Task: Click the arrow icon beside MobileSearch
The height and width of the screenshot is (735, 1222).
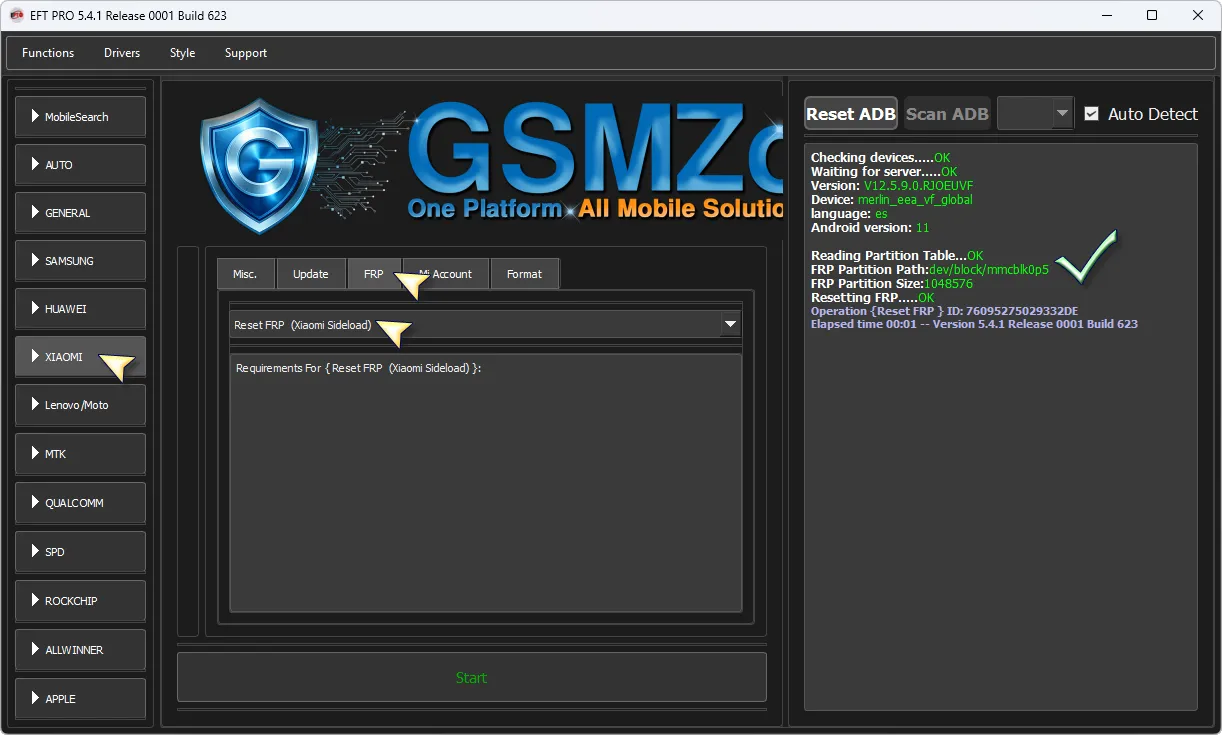Action: pos(35,116)
